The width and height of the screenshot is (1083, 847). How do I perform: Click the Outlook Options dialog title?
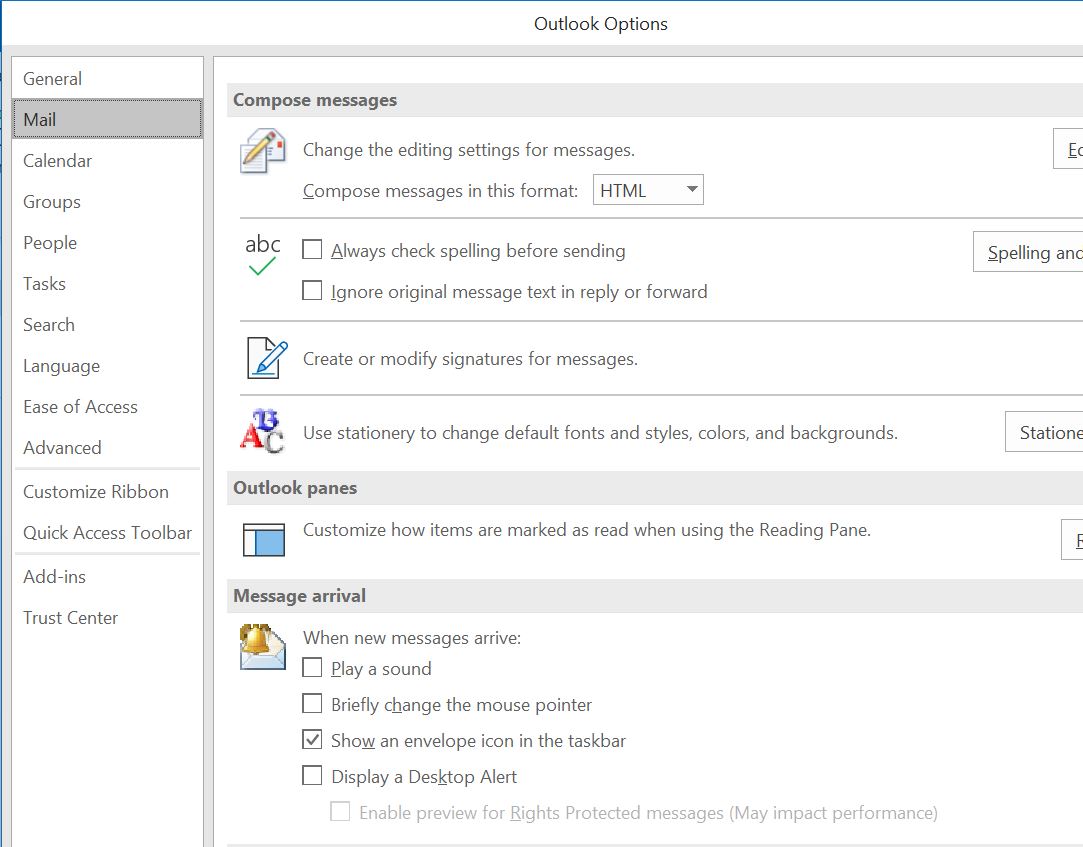click(x=601, y=24)
